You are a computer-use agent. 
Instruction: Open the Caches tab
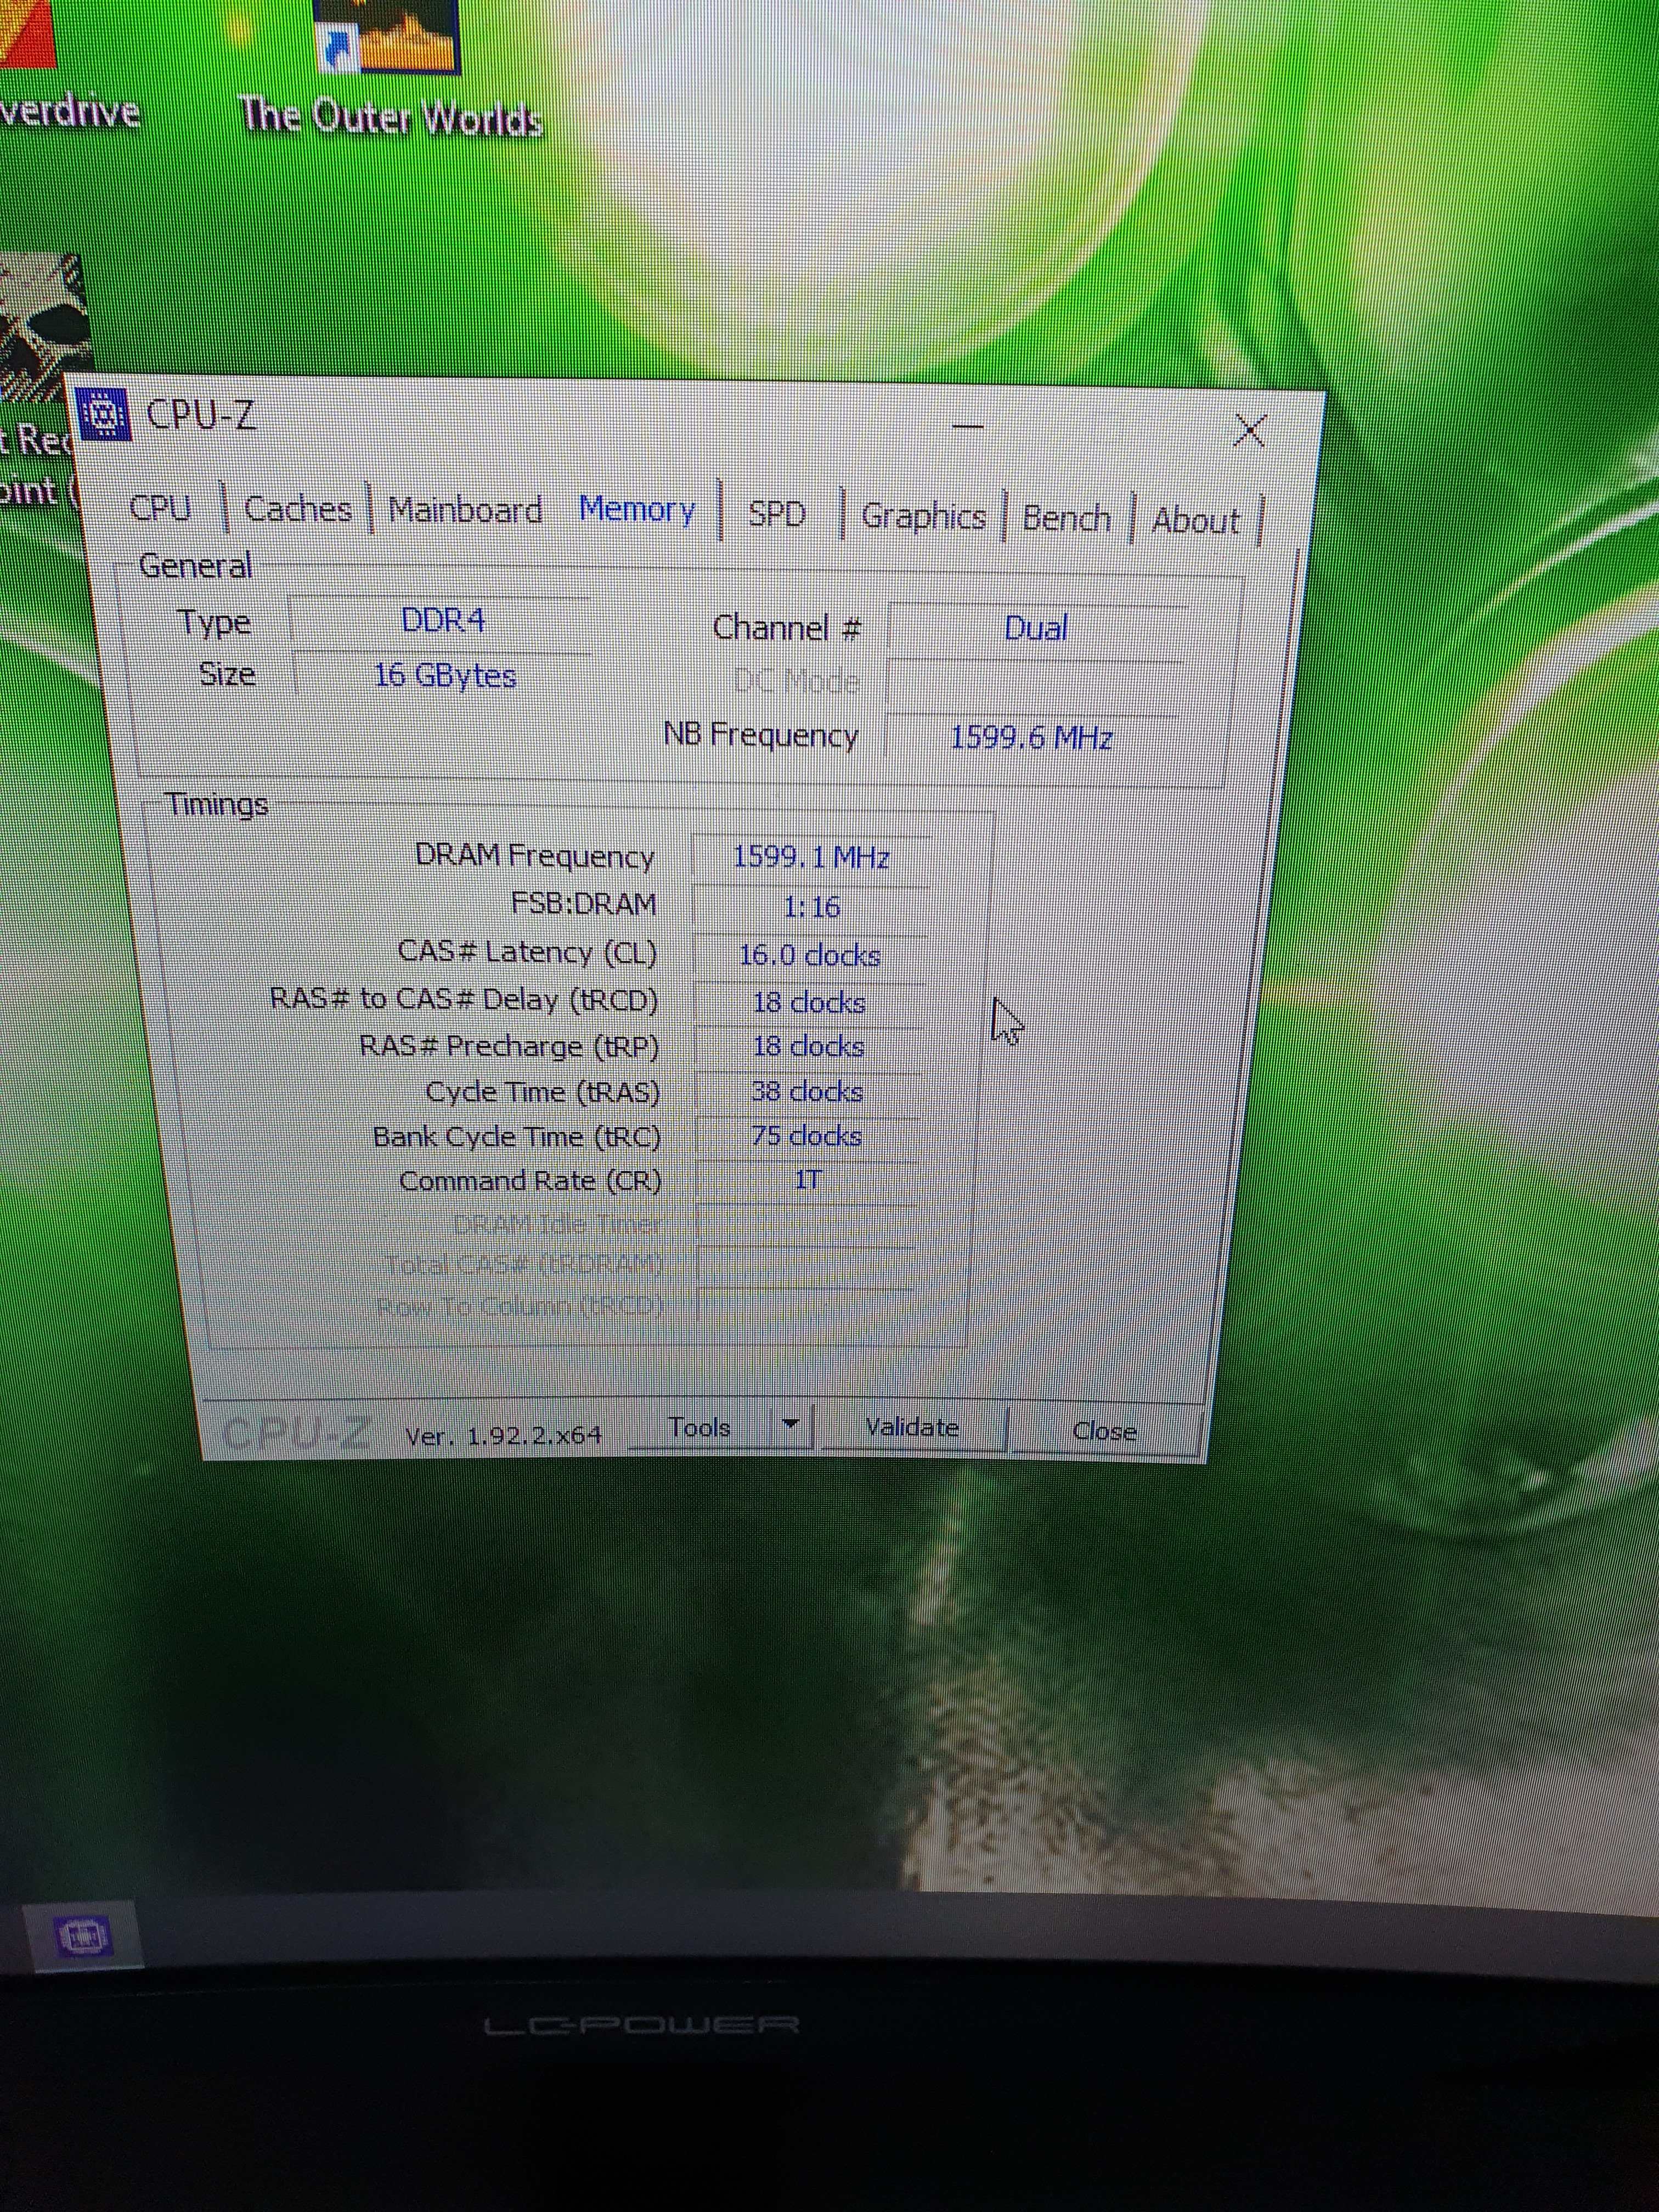pos(297,509)
